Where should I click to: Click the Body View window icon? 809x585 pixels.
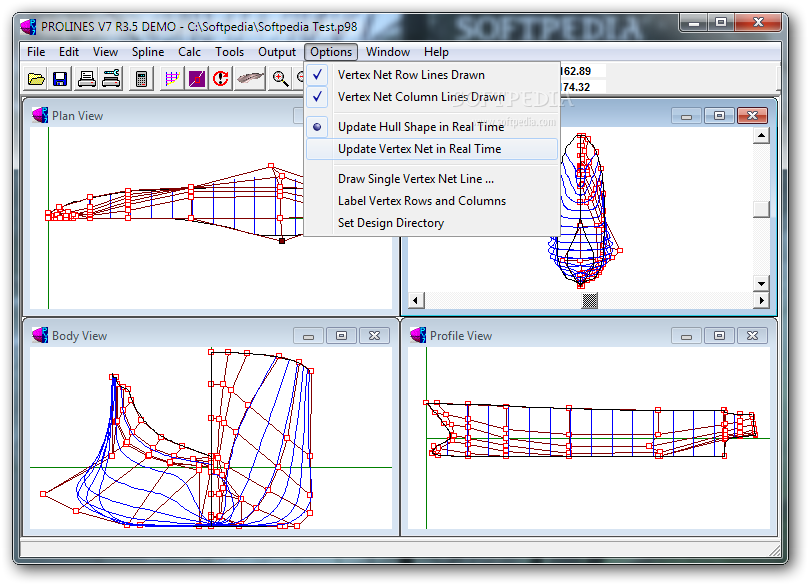[40, 335]
